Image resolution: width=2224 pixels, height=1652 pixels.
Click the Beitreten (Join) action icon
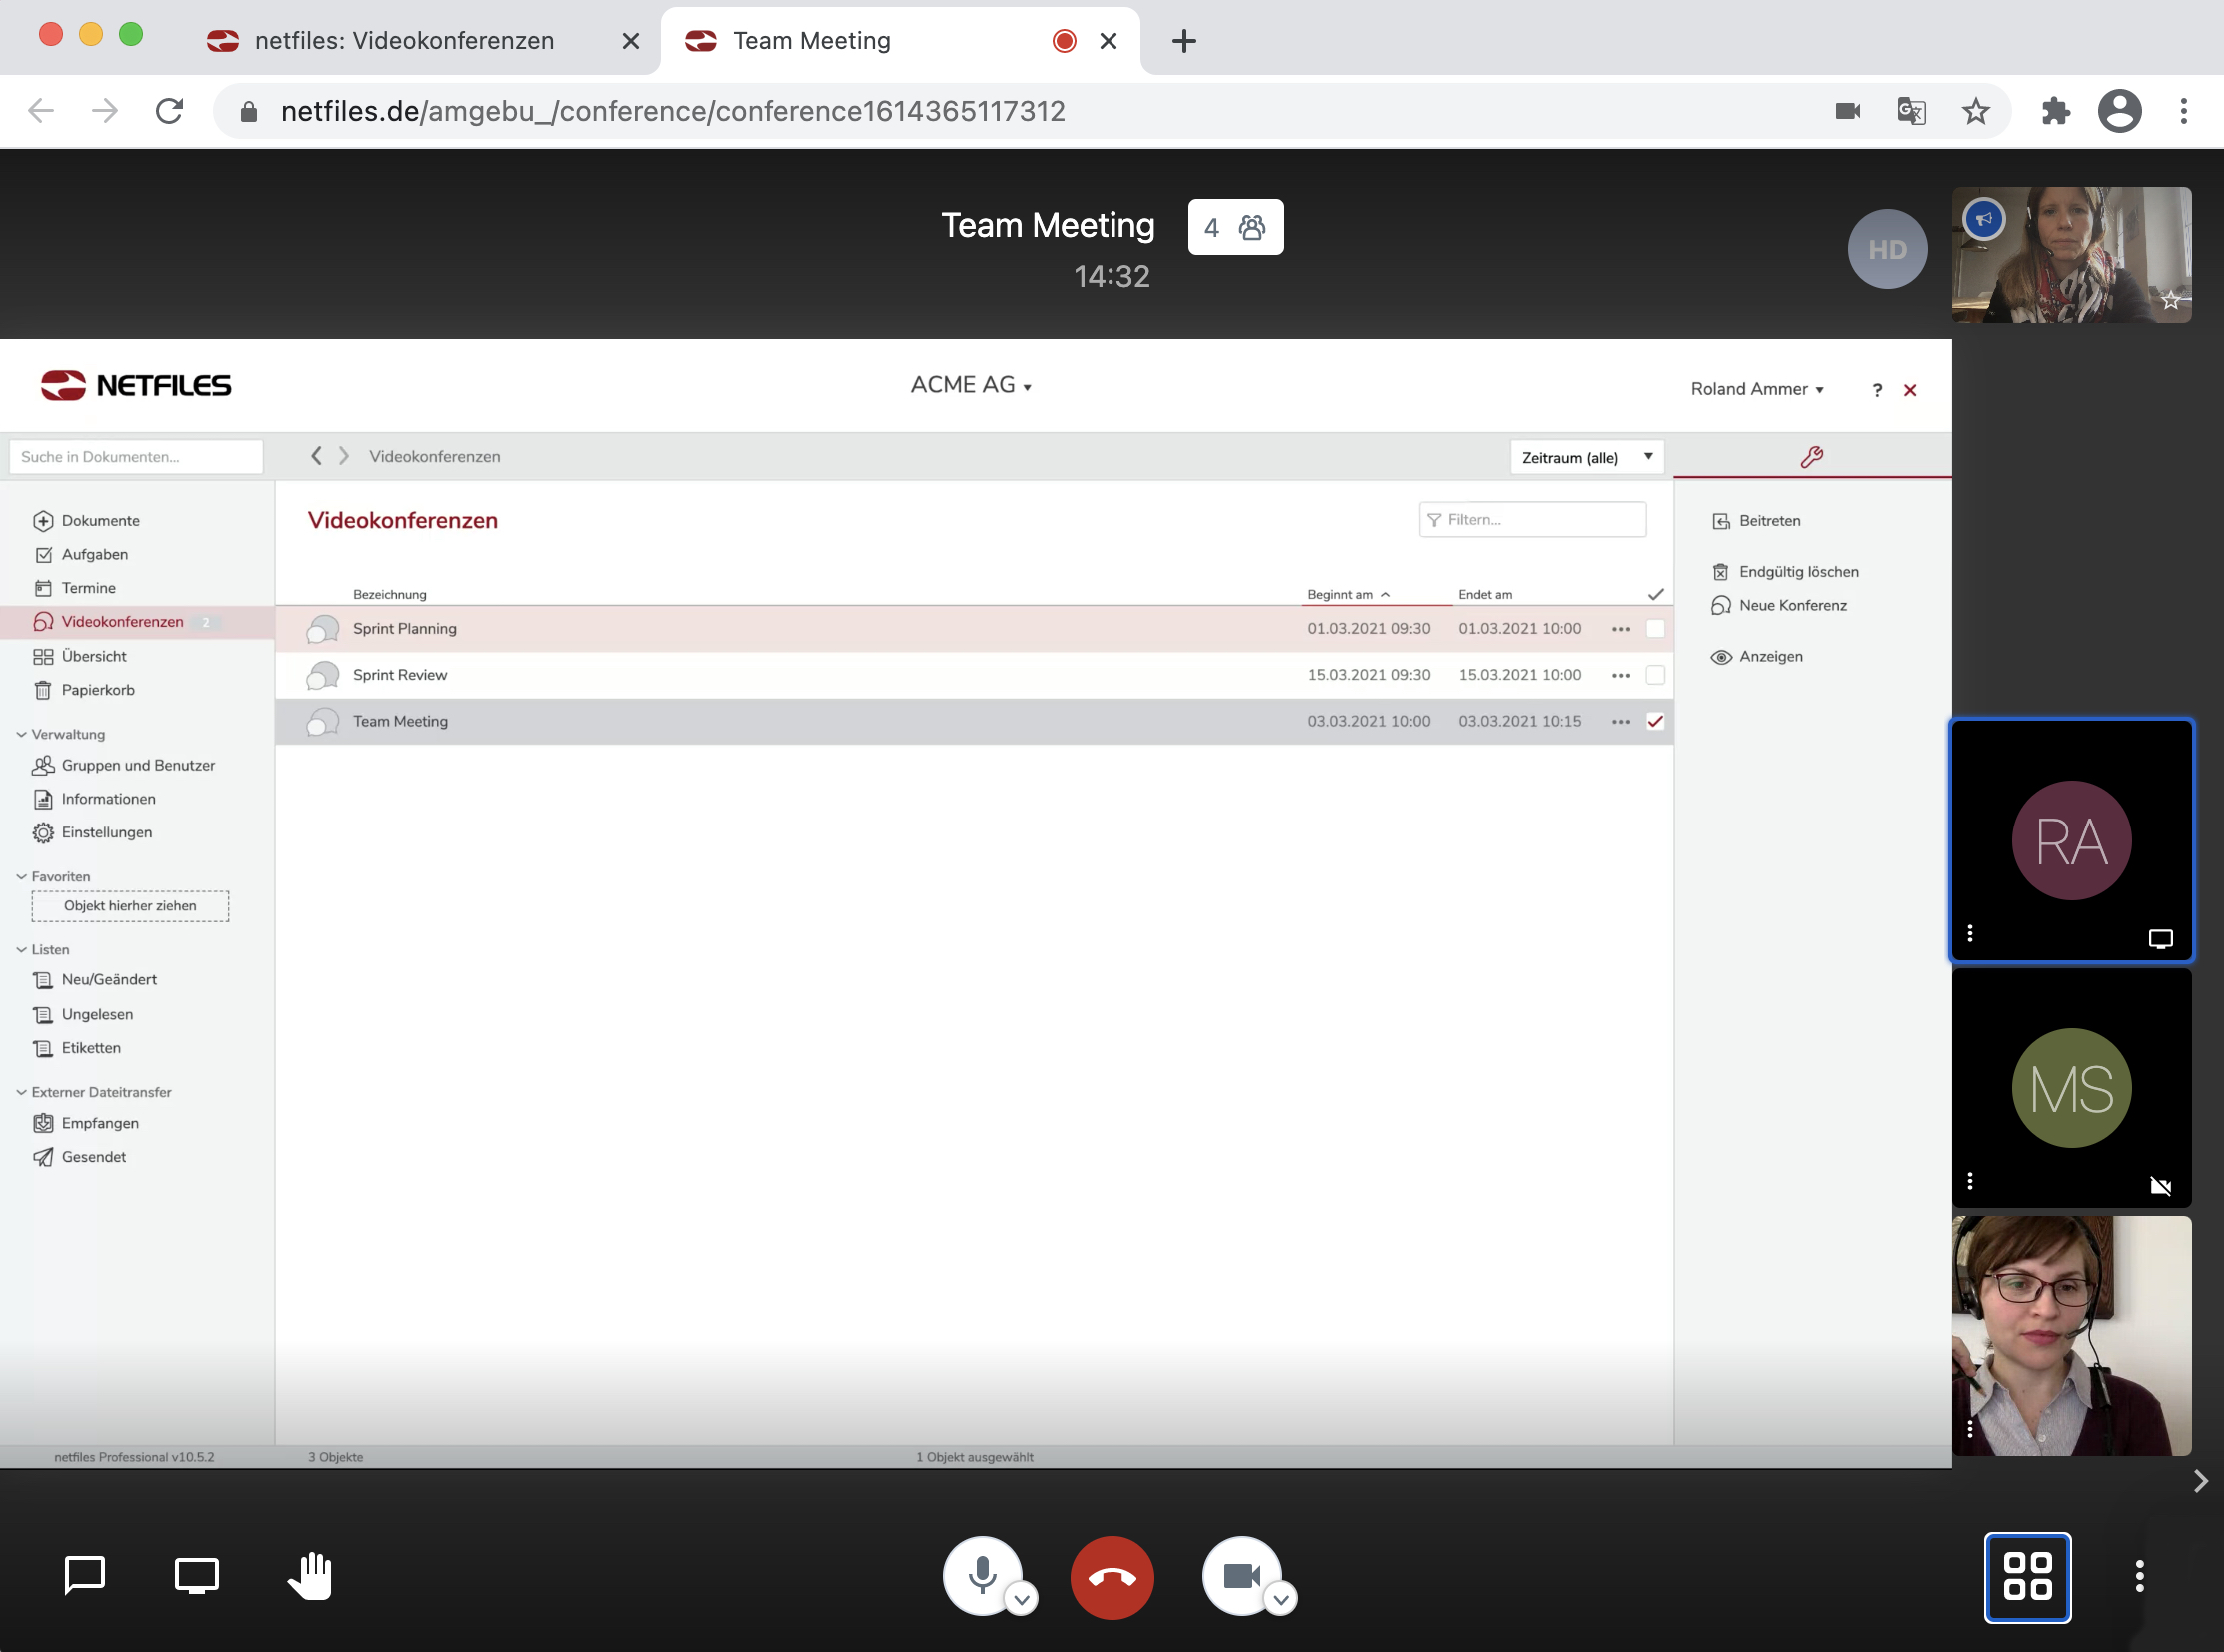(1722, 521)
